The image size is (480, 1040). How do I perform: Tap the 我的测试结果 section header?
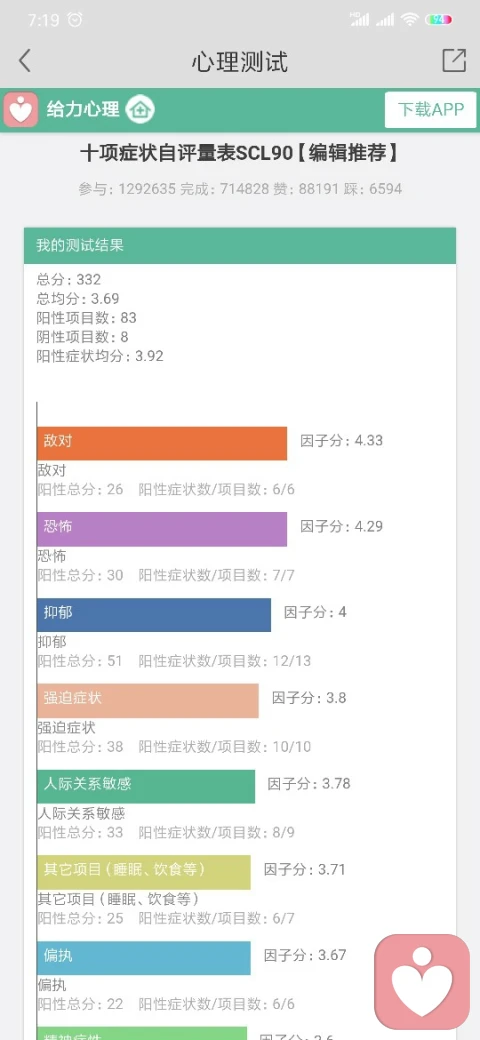[x=240, y=245]
